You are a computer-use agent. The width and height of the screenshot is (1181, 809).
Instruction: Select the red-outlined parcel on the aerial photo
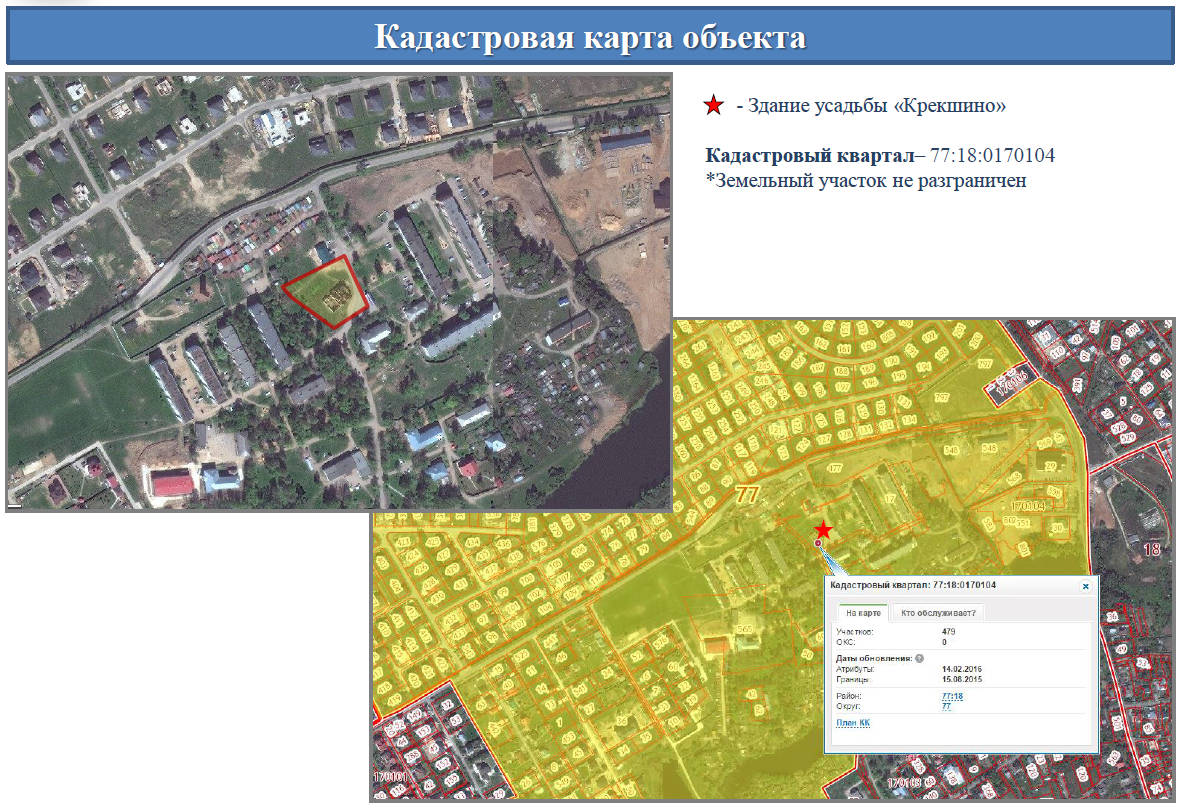coord(325,290)
